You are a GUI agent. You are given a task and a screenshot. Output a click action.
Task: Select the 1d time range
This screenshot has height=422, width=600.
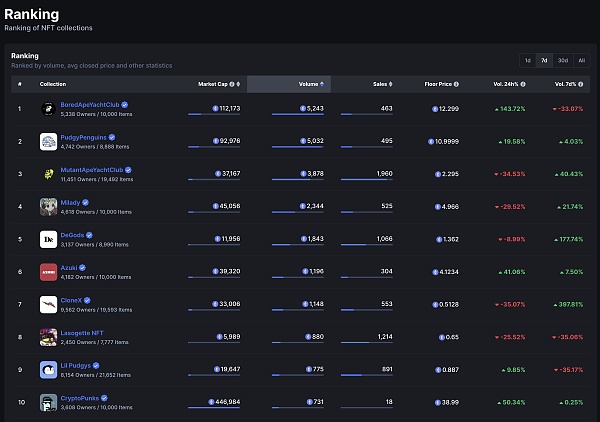(527, 60)
